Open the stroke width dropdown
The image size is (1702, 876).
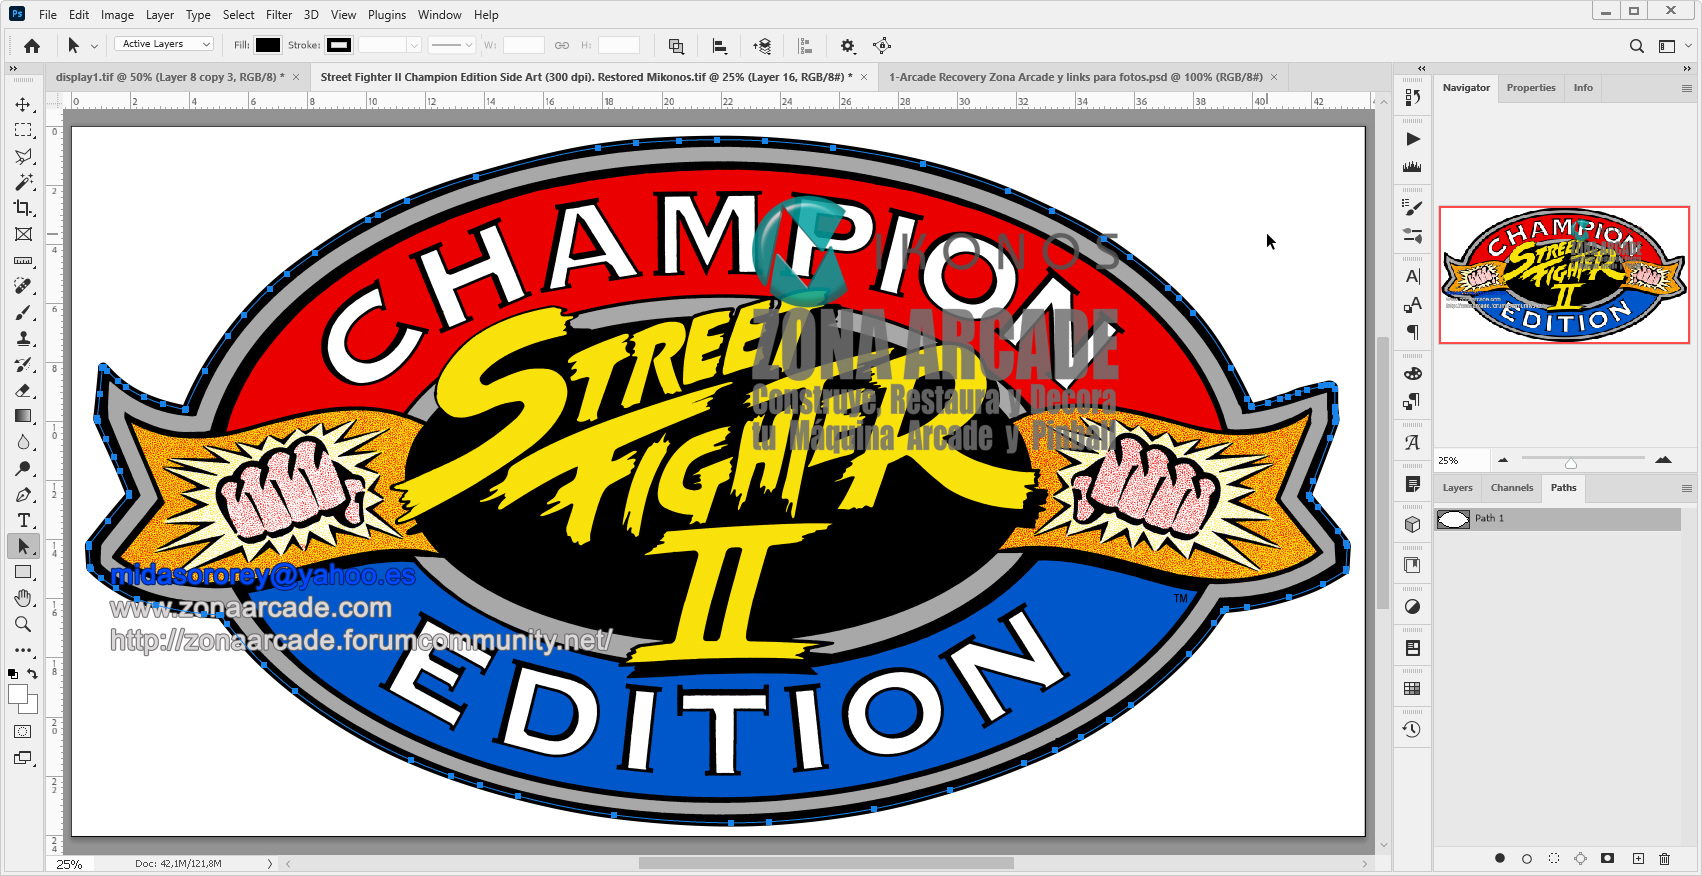pos(414,45)
